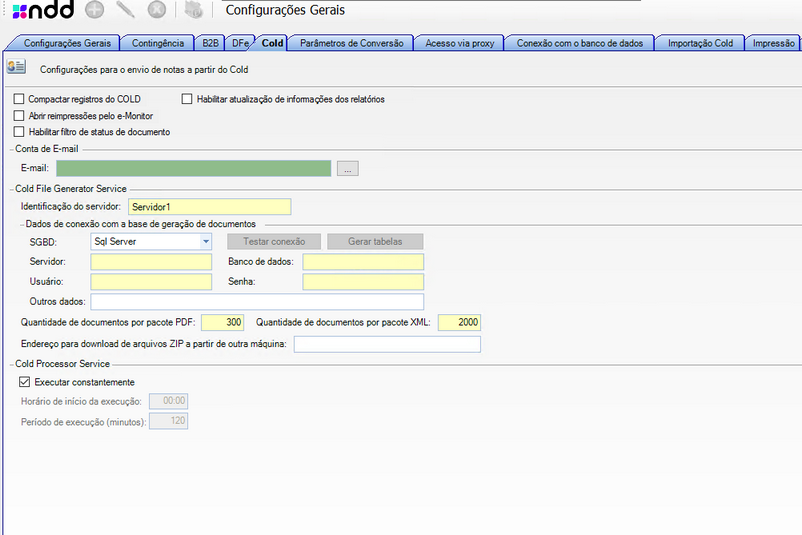Click the Cold settings icon beside description
Image resolution: width=802 pixels, height=535 pixels.
coord(16,68)
